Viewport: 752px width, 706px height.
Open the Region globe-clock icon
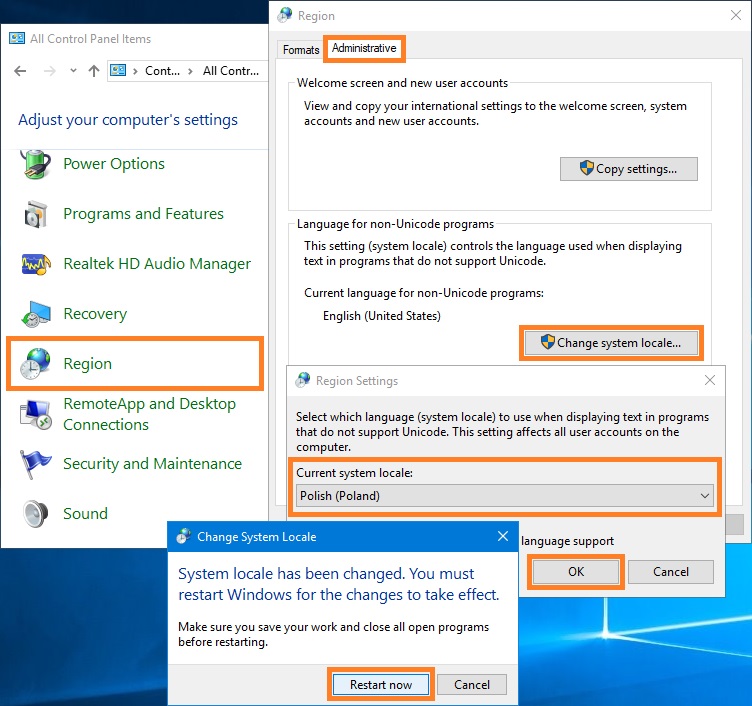click(35, 364)
